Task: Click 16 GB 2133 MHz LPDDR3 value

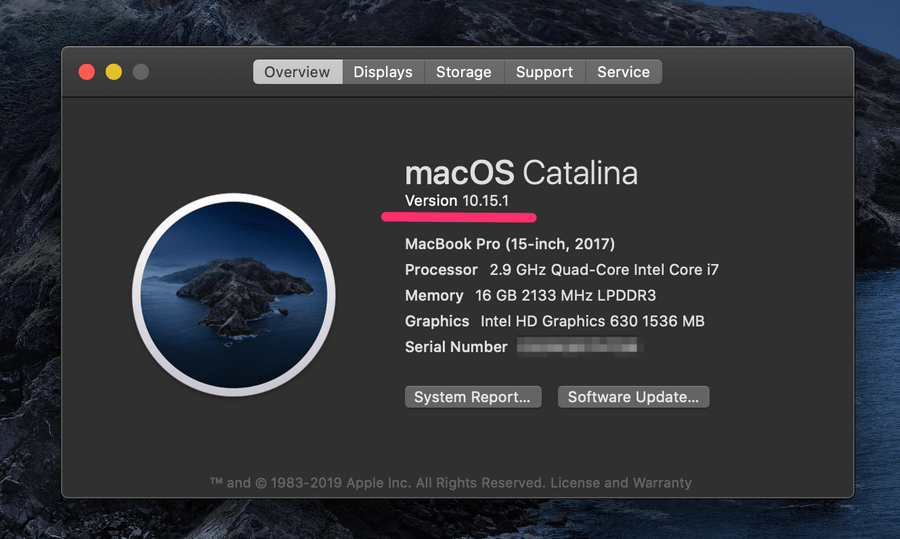Action: [x=565, y=296]
